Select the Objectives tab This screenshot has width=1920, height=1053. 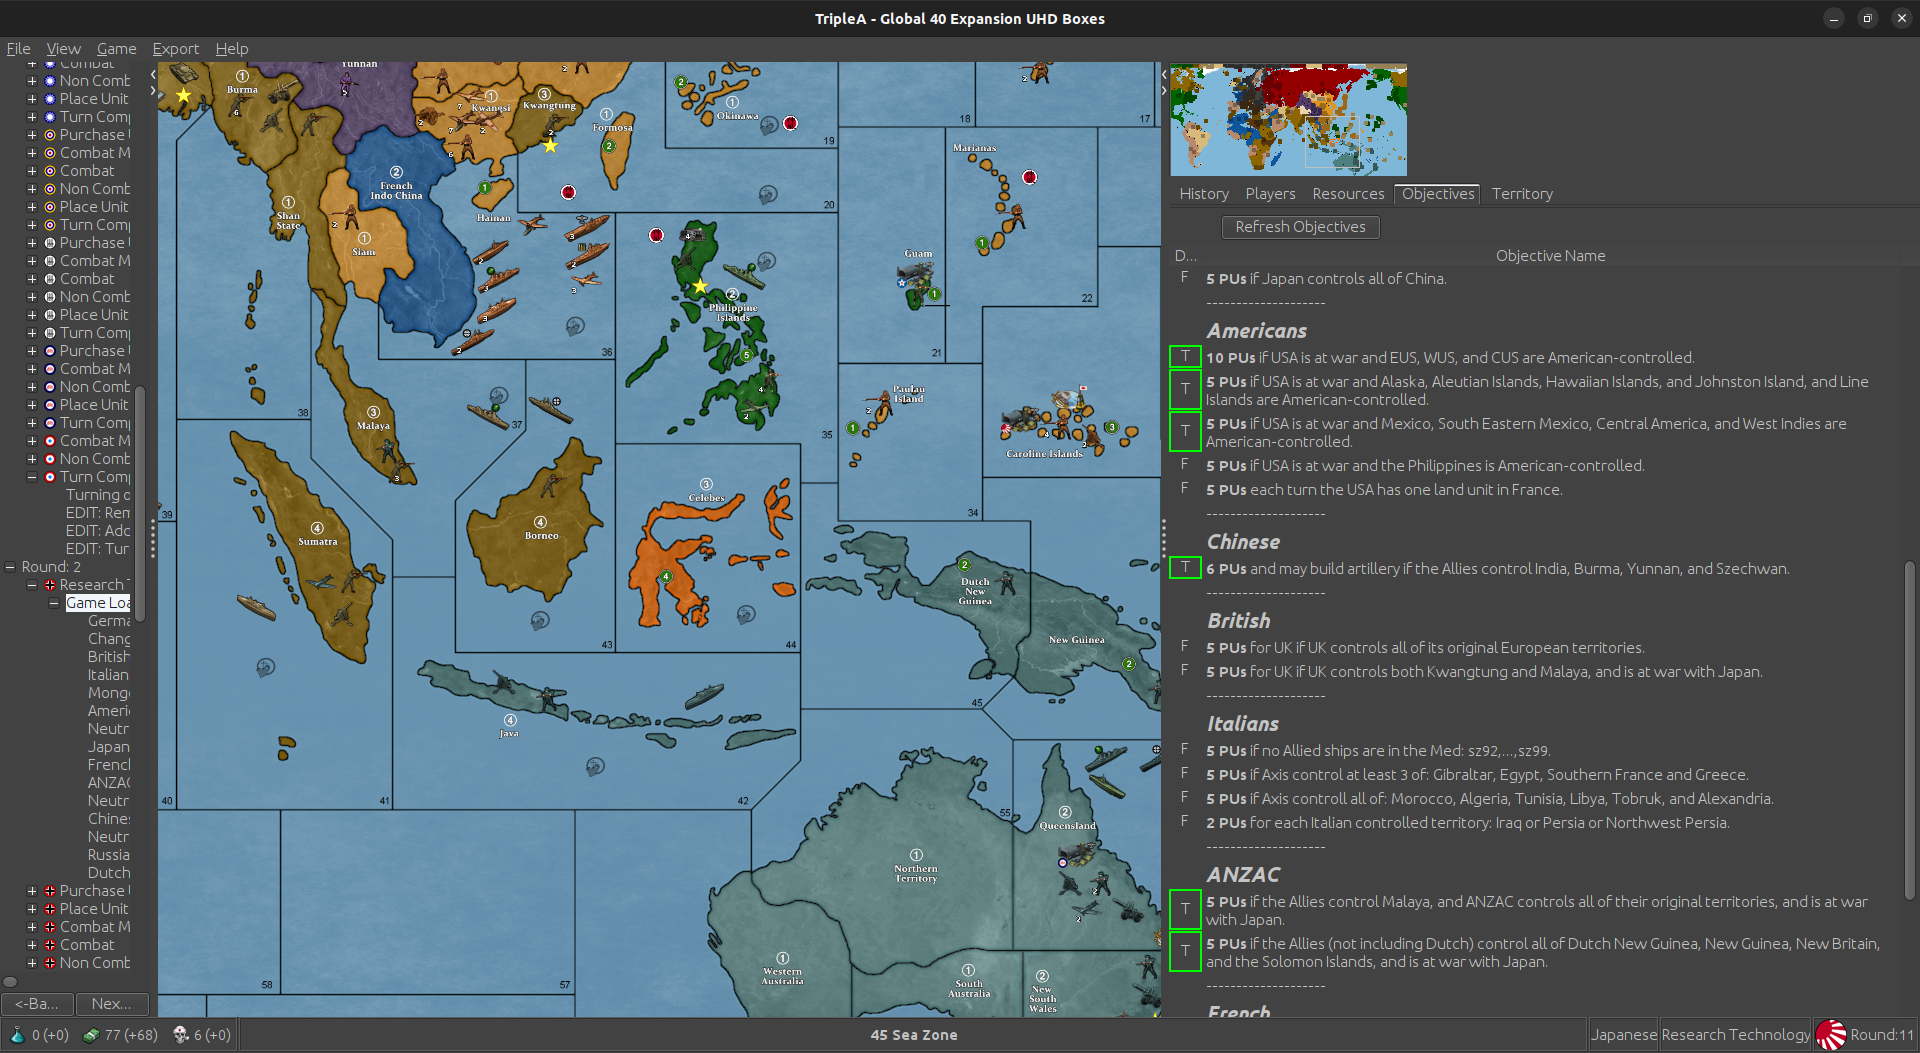tap(1438, 194)
